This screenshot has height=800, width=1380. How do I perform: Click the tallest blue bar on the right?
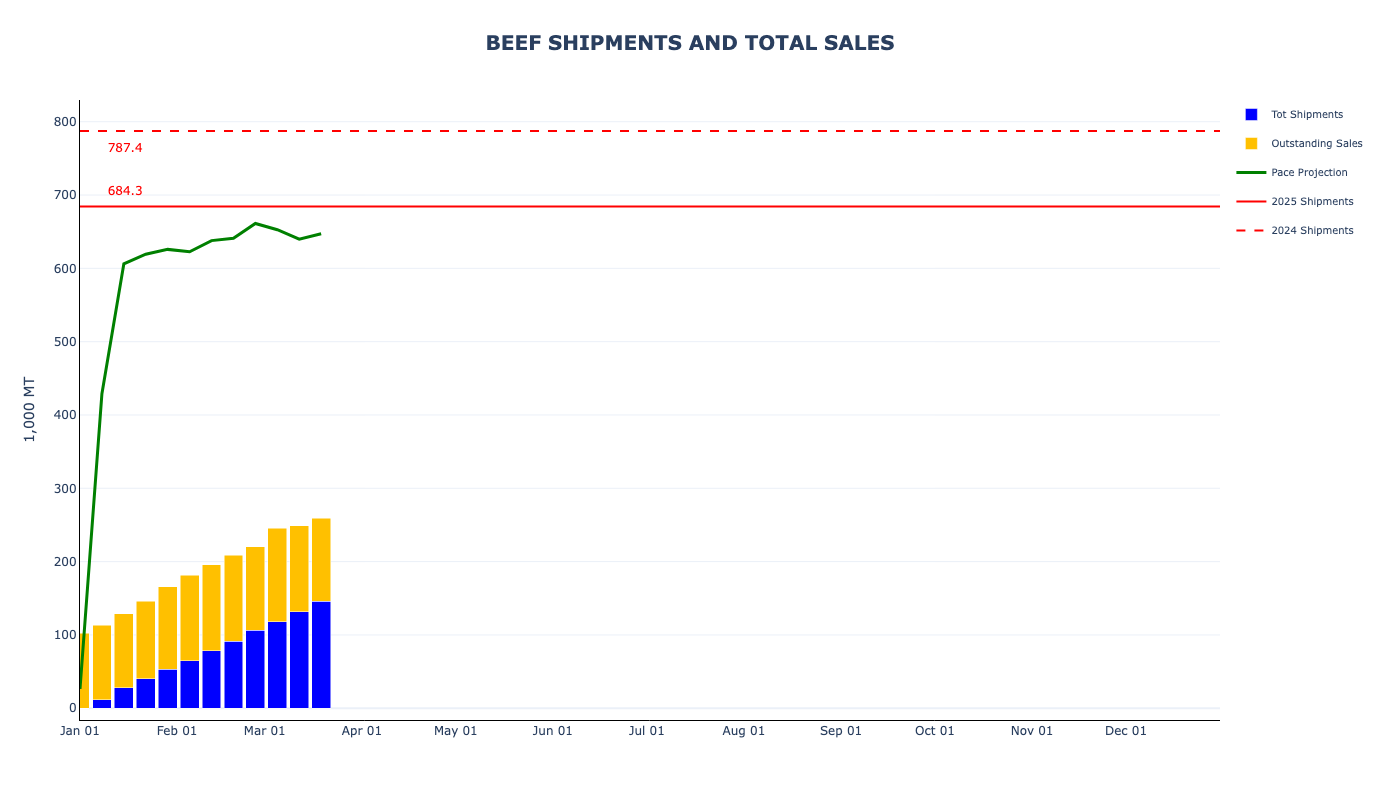[x=321, y=655]
